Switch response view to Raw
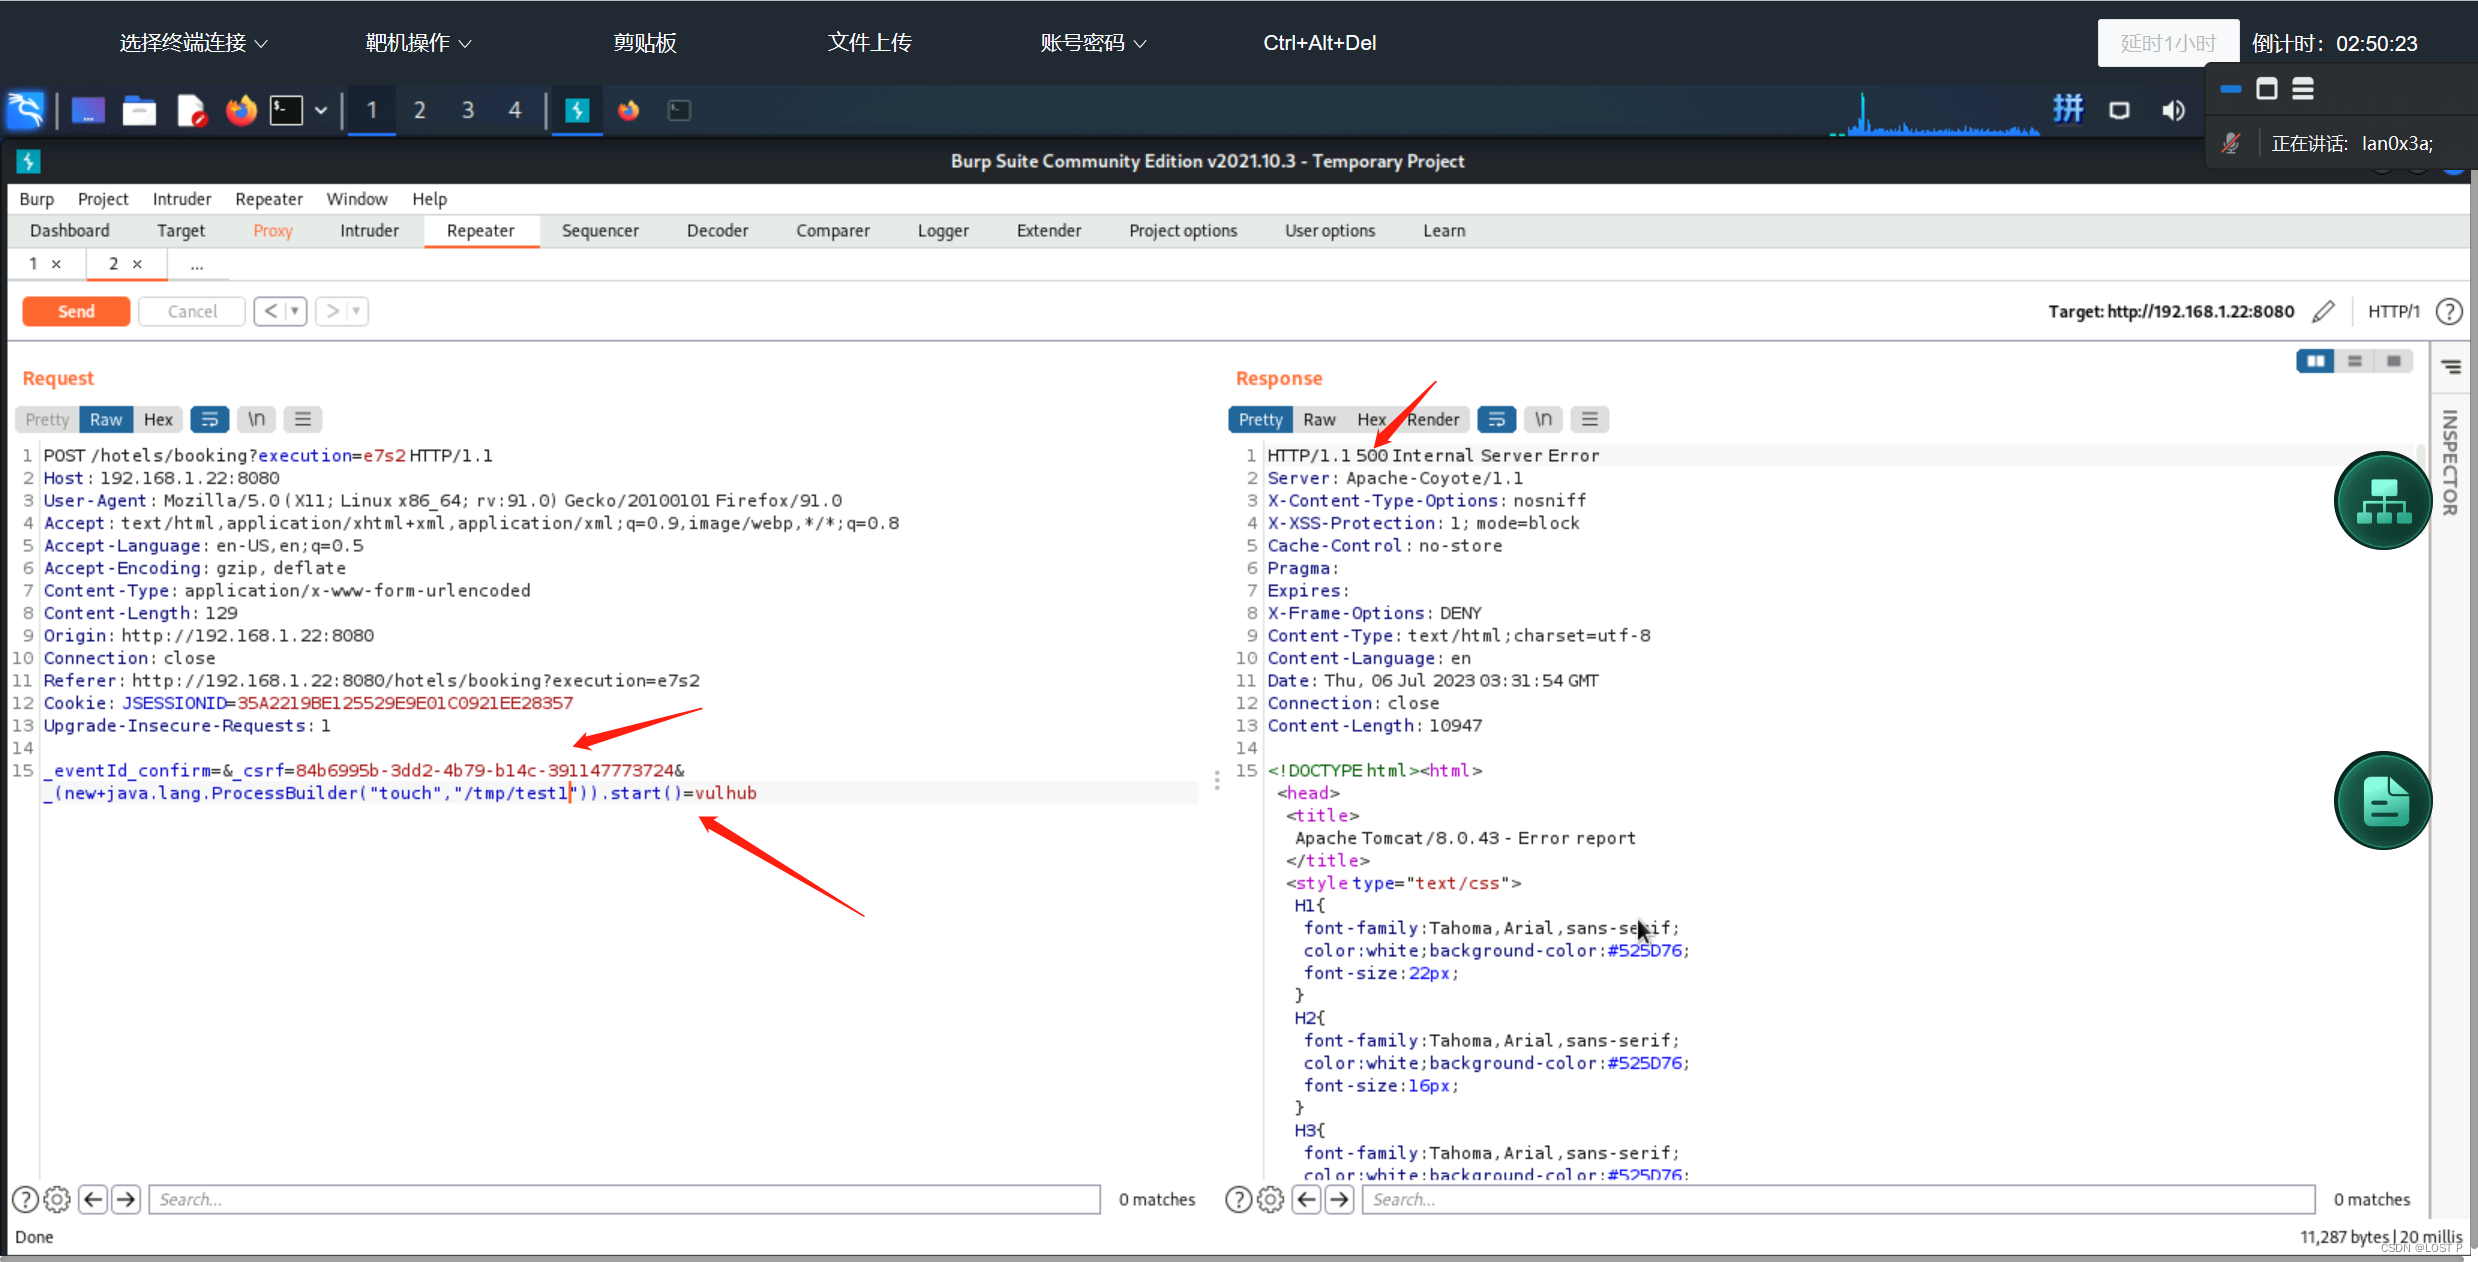 pos(1319,419)
